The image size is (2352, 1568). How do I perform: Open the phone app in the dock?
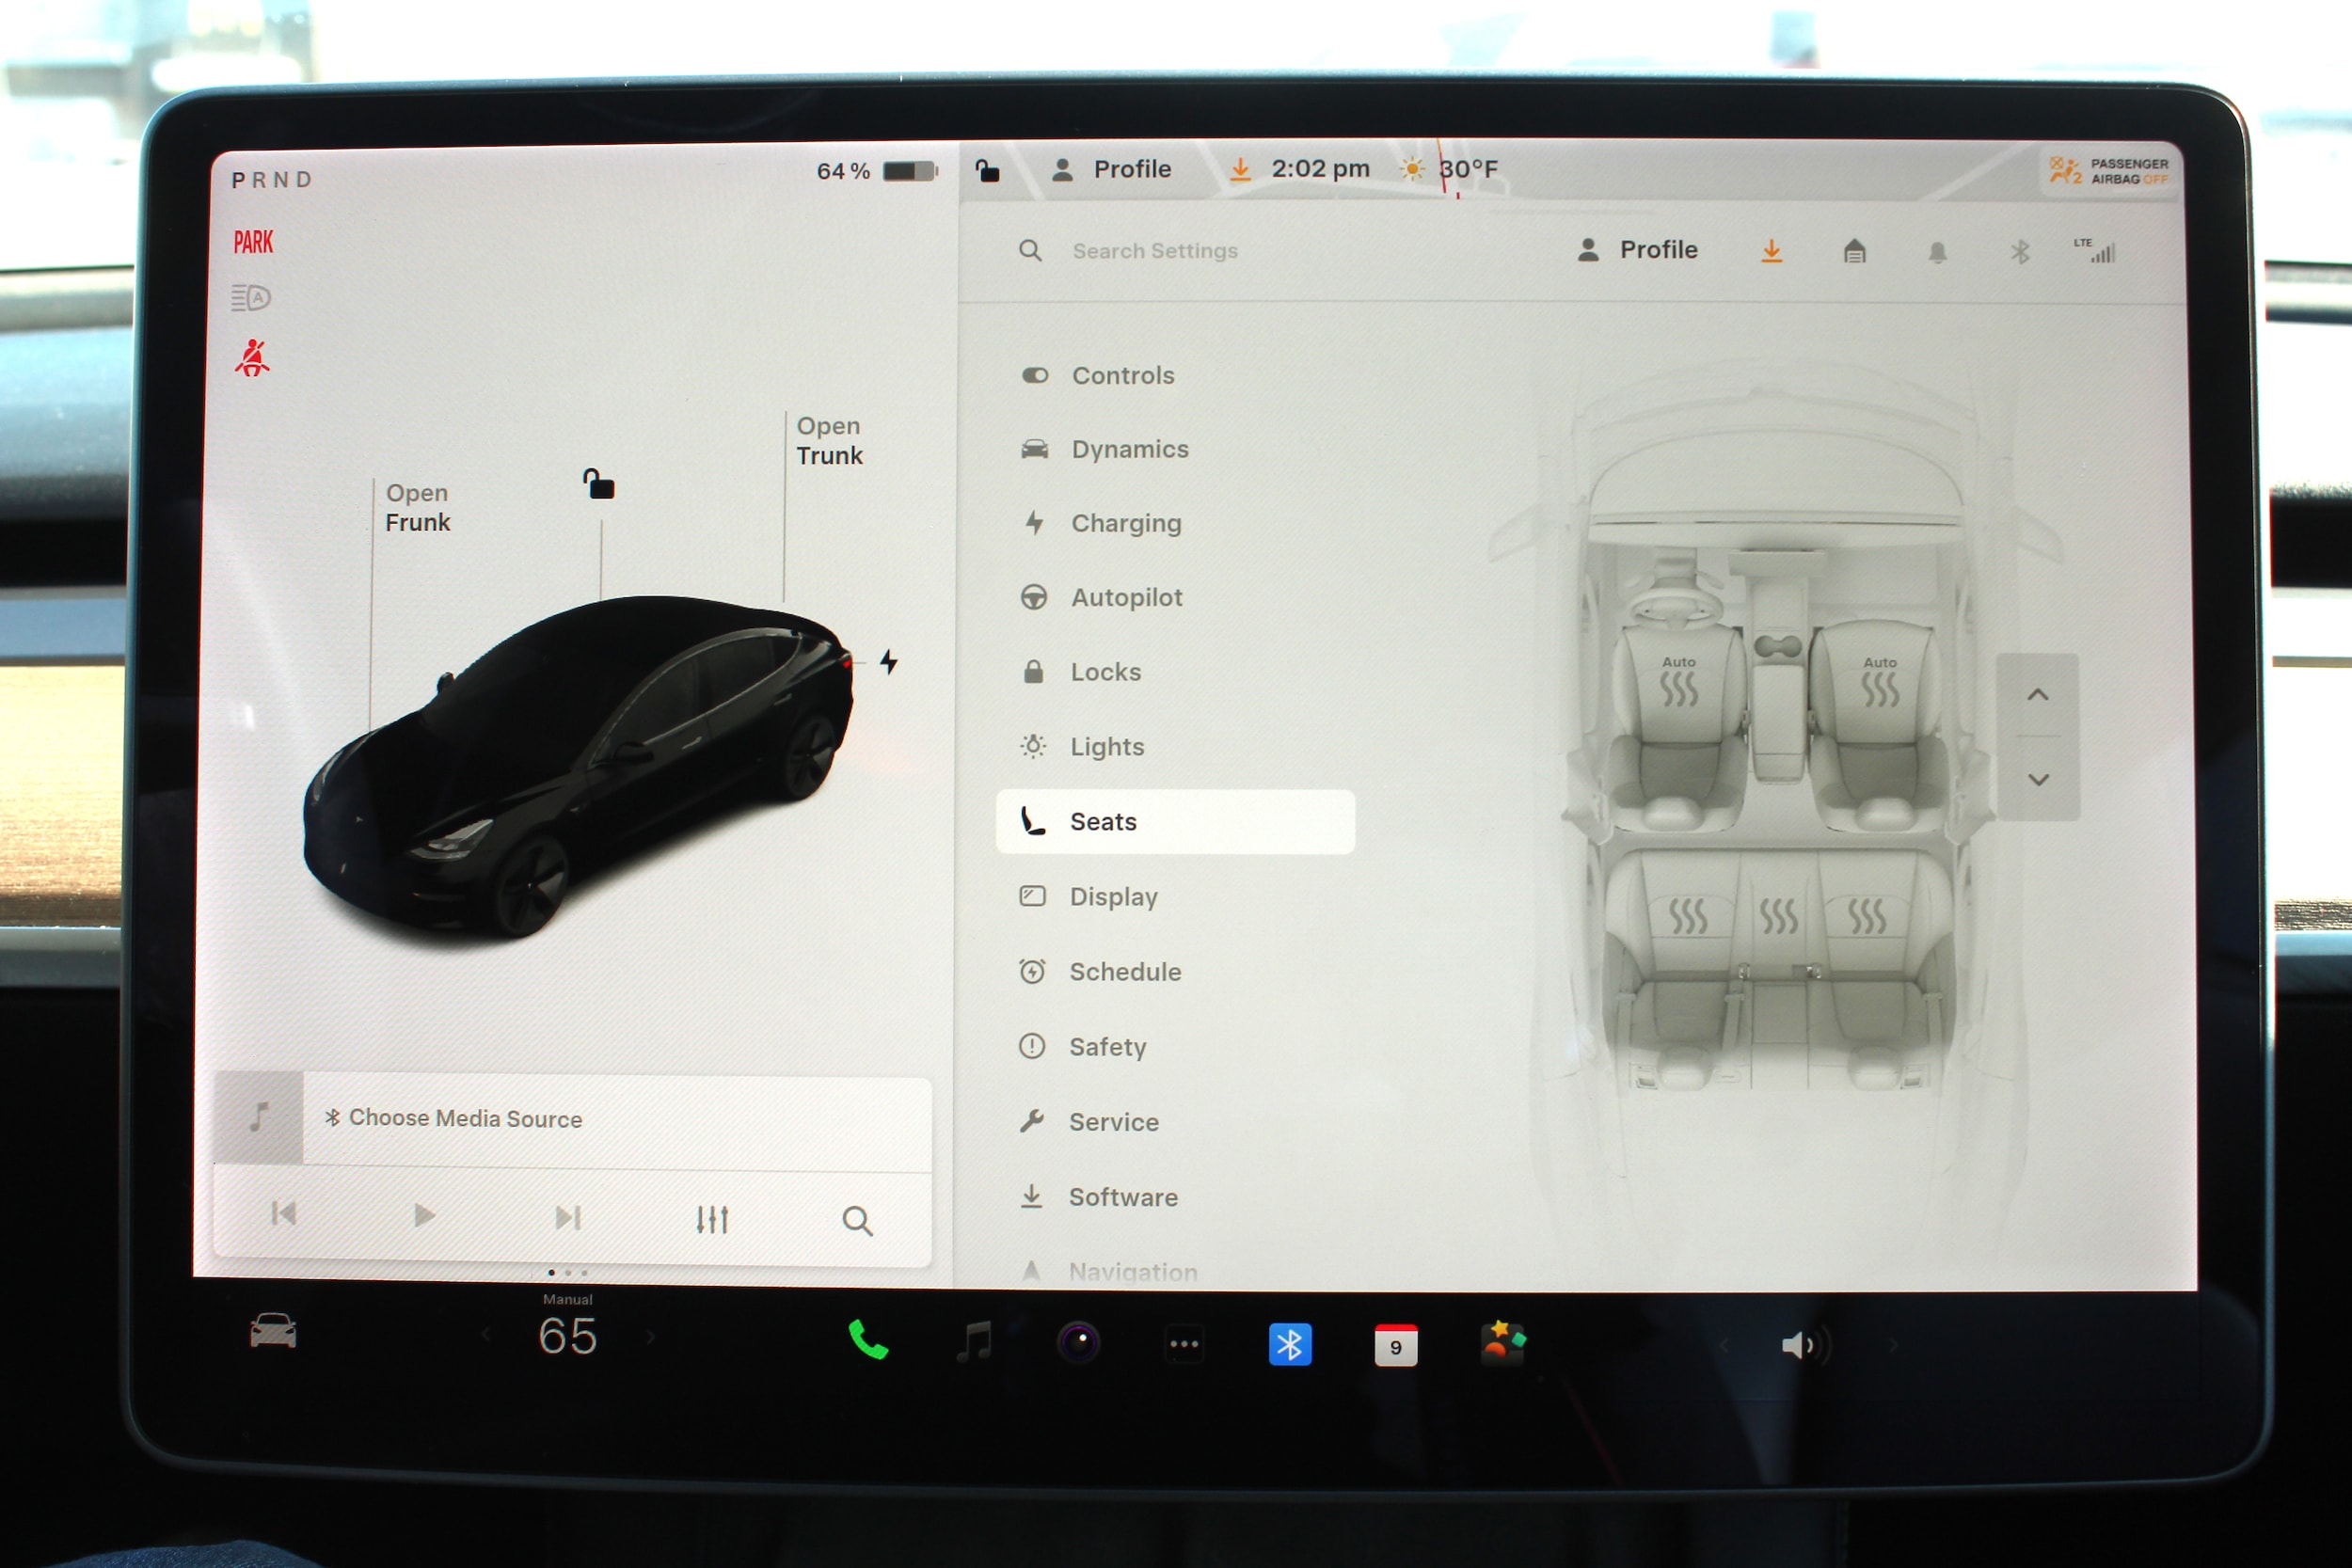click(867, 1341)
